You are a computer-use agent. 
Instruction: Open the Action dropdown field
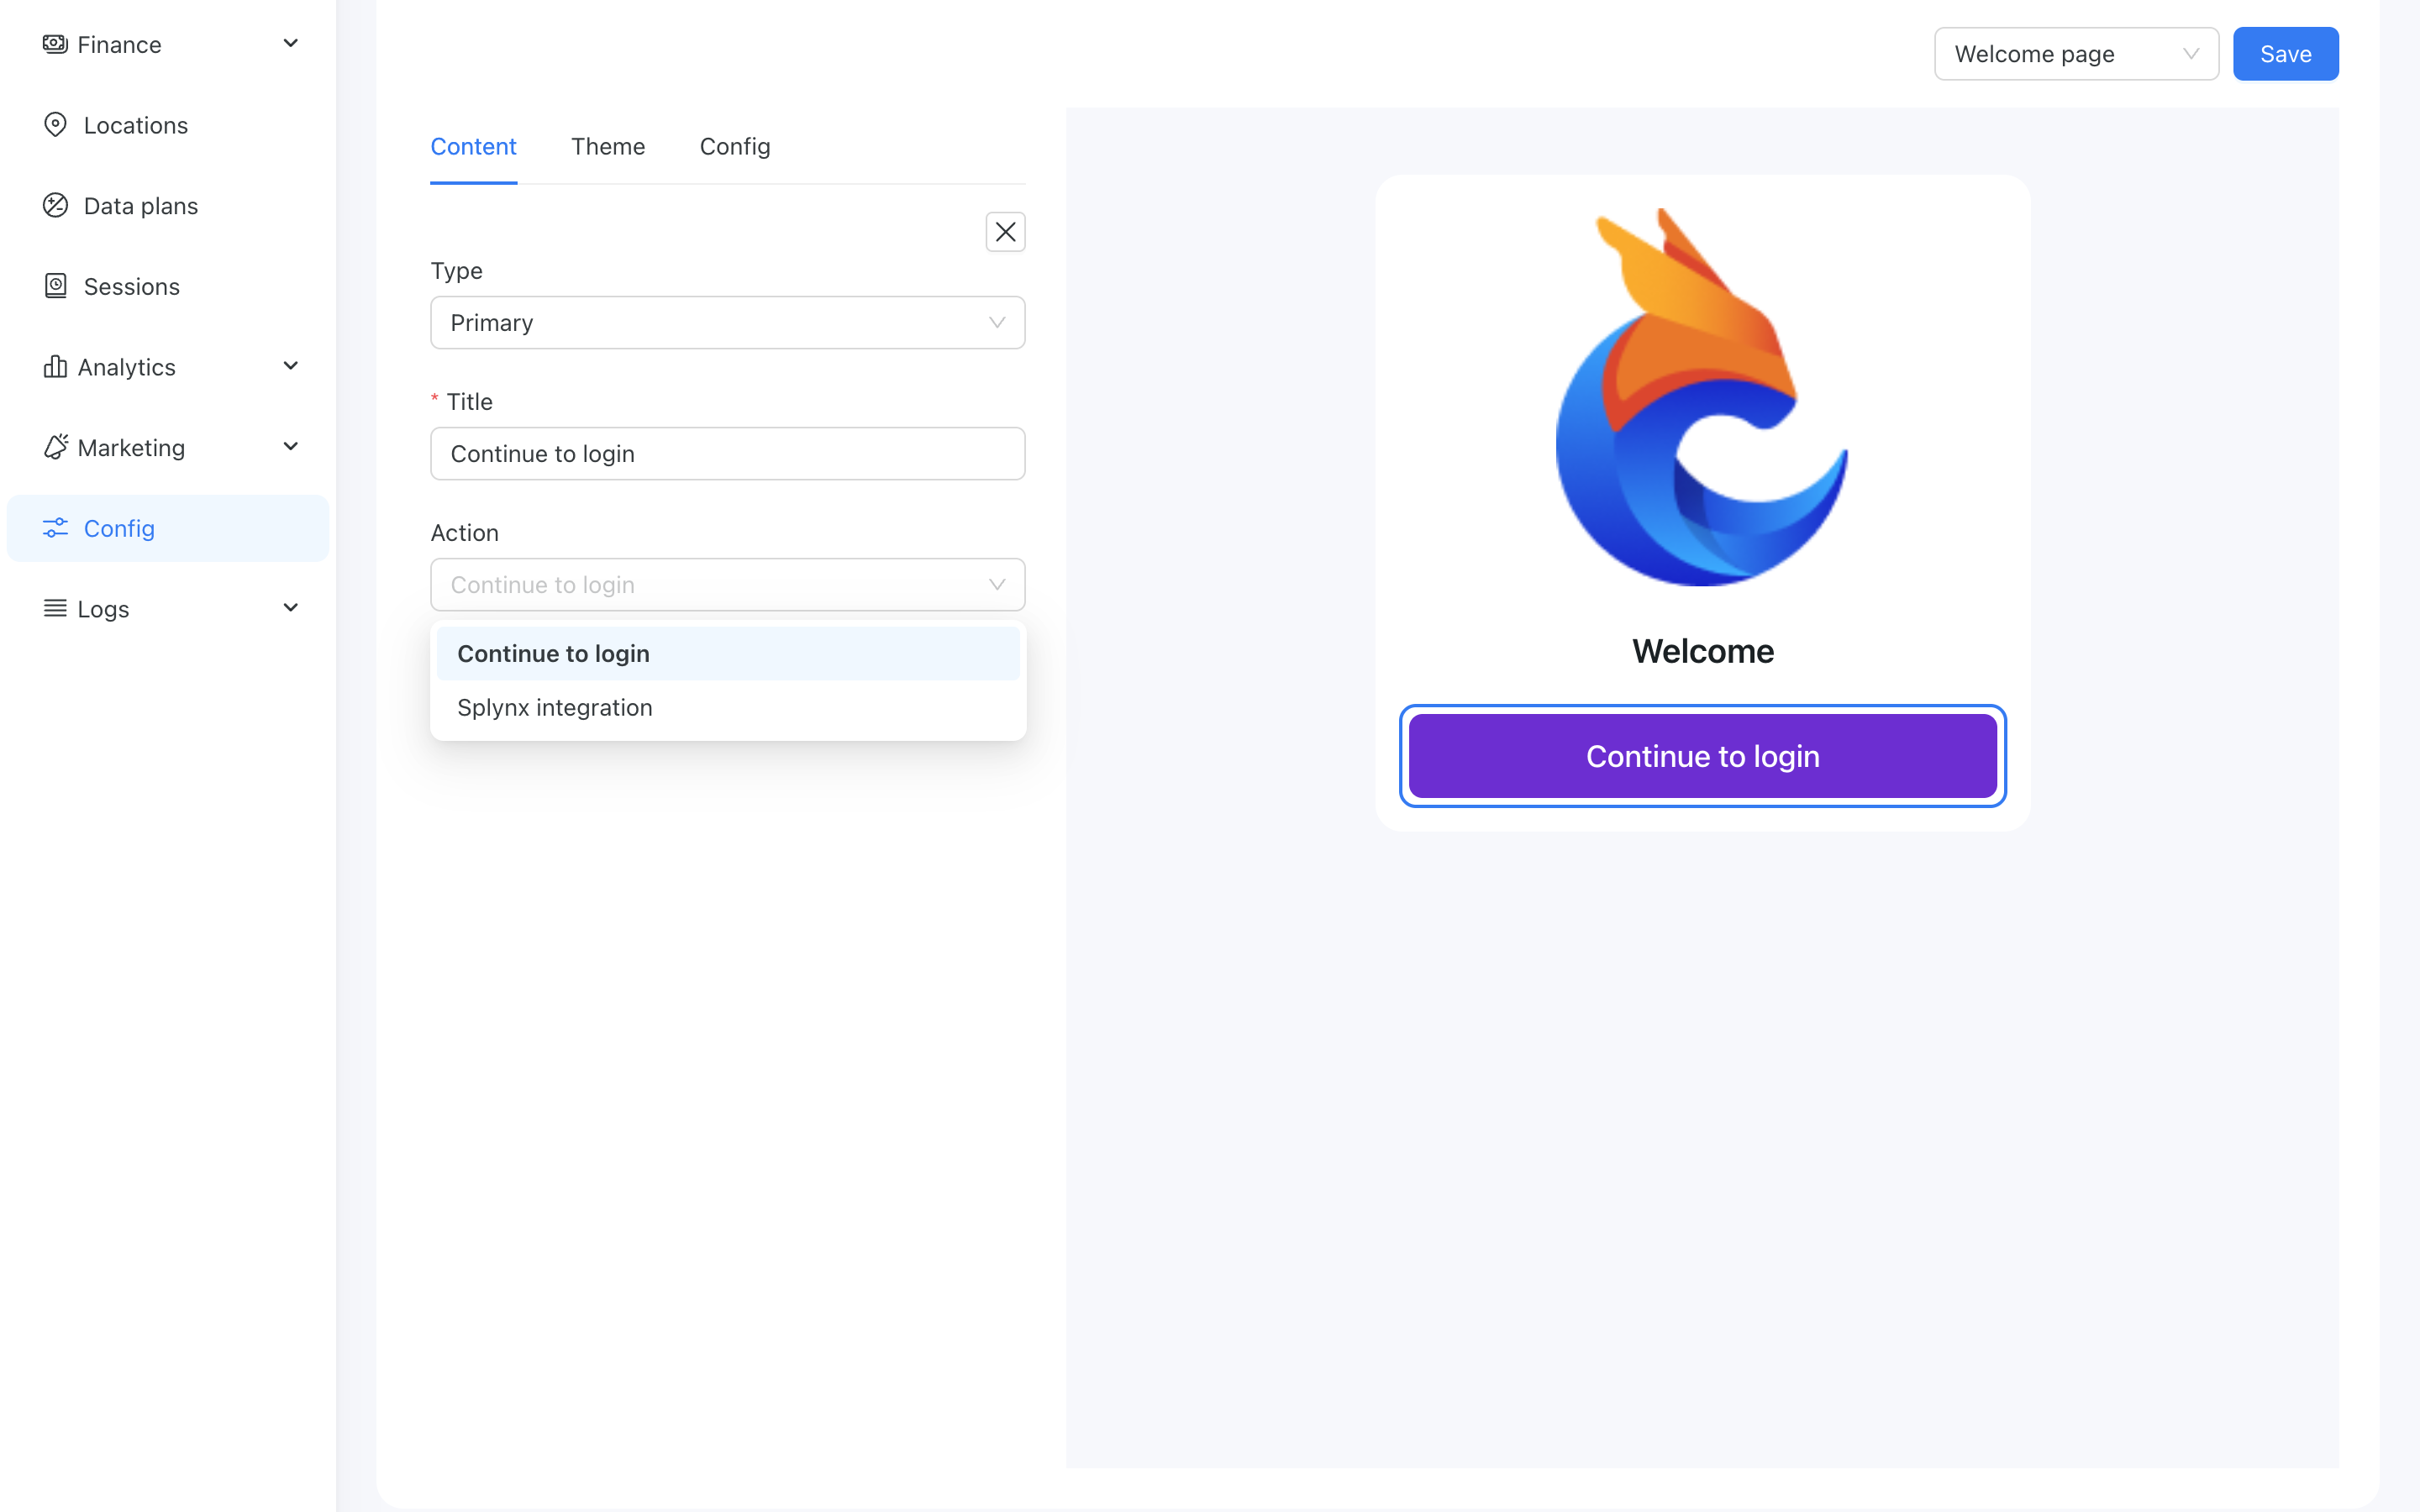click(x=727, y=585)
